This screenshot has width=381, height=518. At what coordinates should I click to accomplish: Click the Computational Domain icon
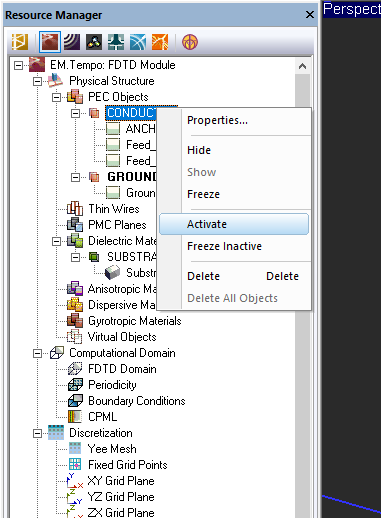pos(57,353)
